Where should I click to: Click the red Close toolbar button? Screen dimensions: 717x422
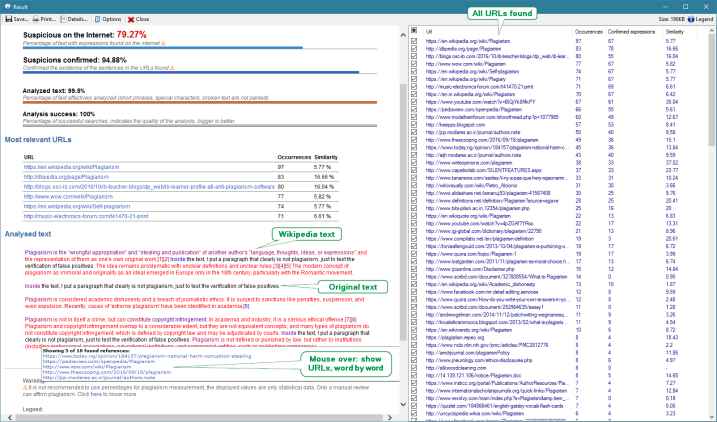(x=139, y=19)
